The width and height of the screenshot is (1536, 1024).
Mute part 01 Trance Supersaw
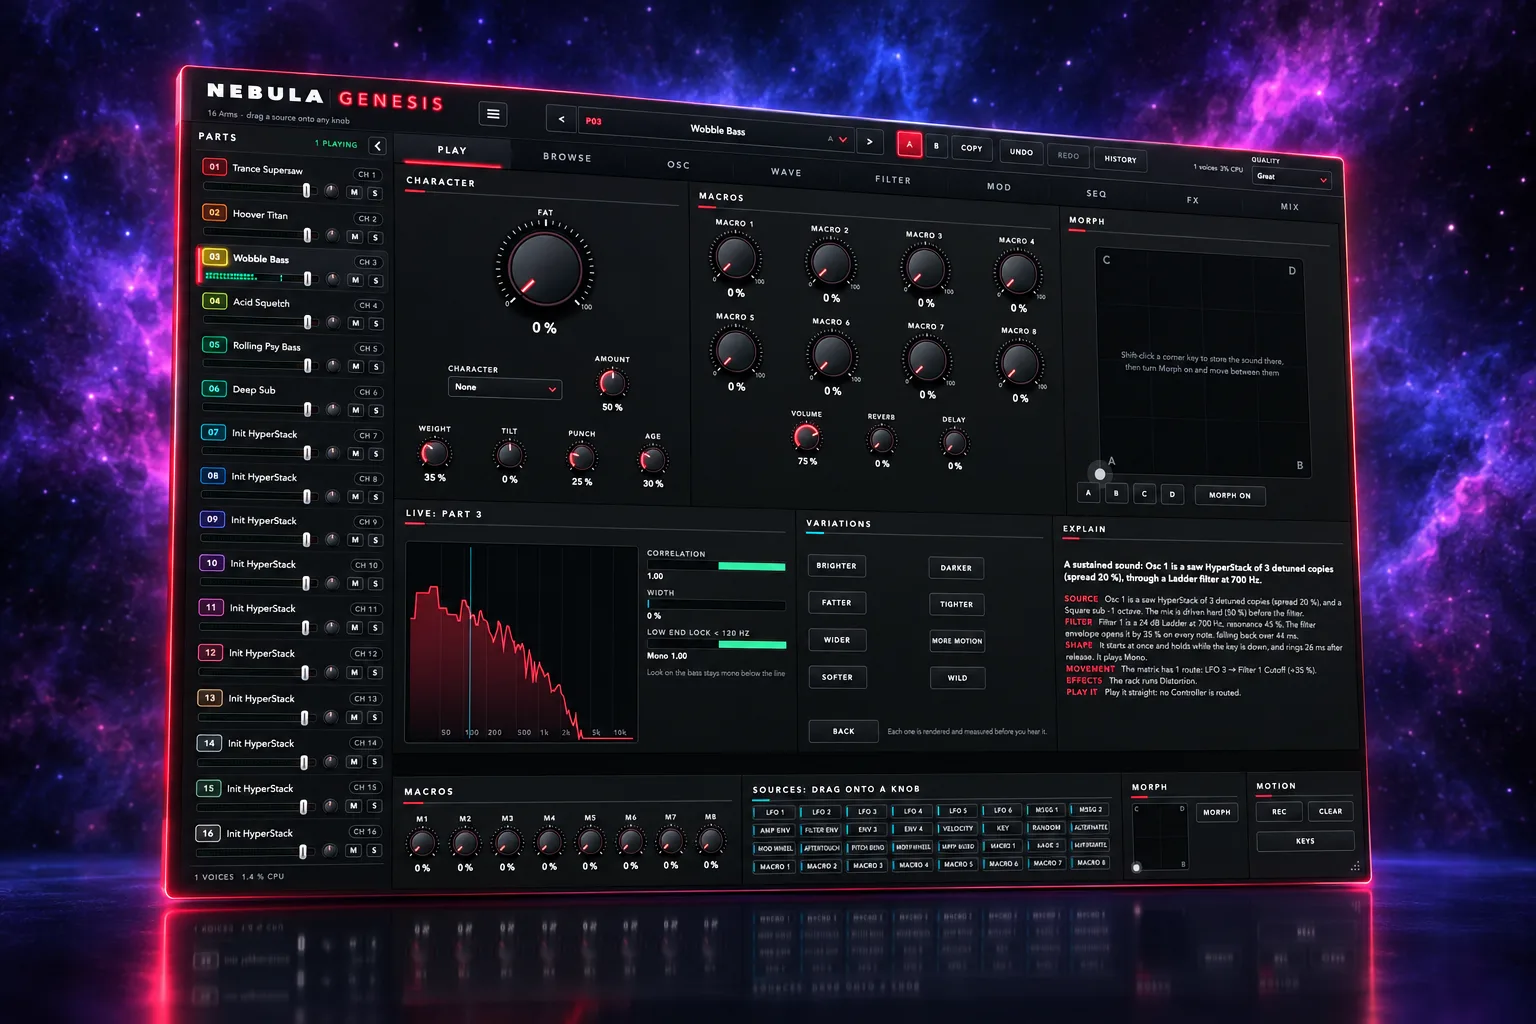(354, 192)
